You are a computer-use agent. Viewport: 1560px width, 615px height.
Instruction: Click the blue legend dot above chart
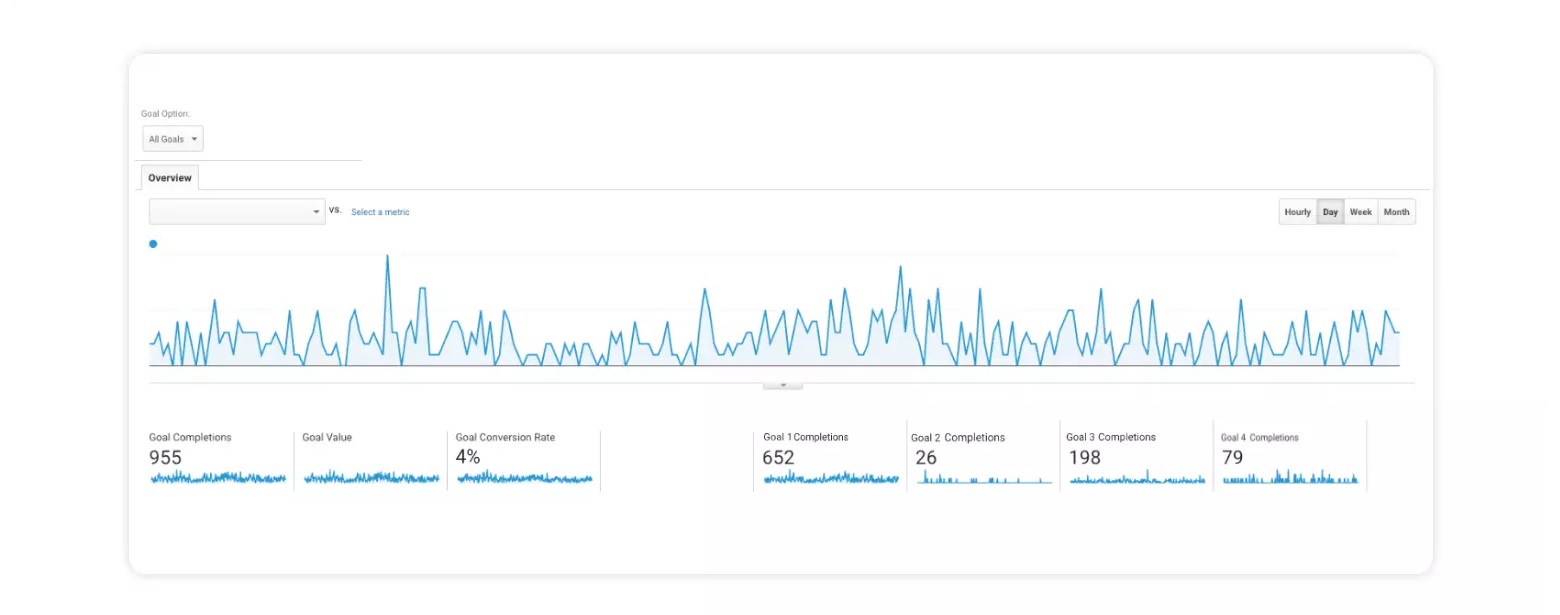coord(153,244)
